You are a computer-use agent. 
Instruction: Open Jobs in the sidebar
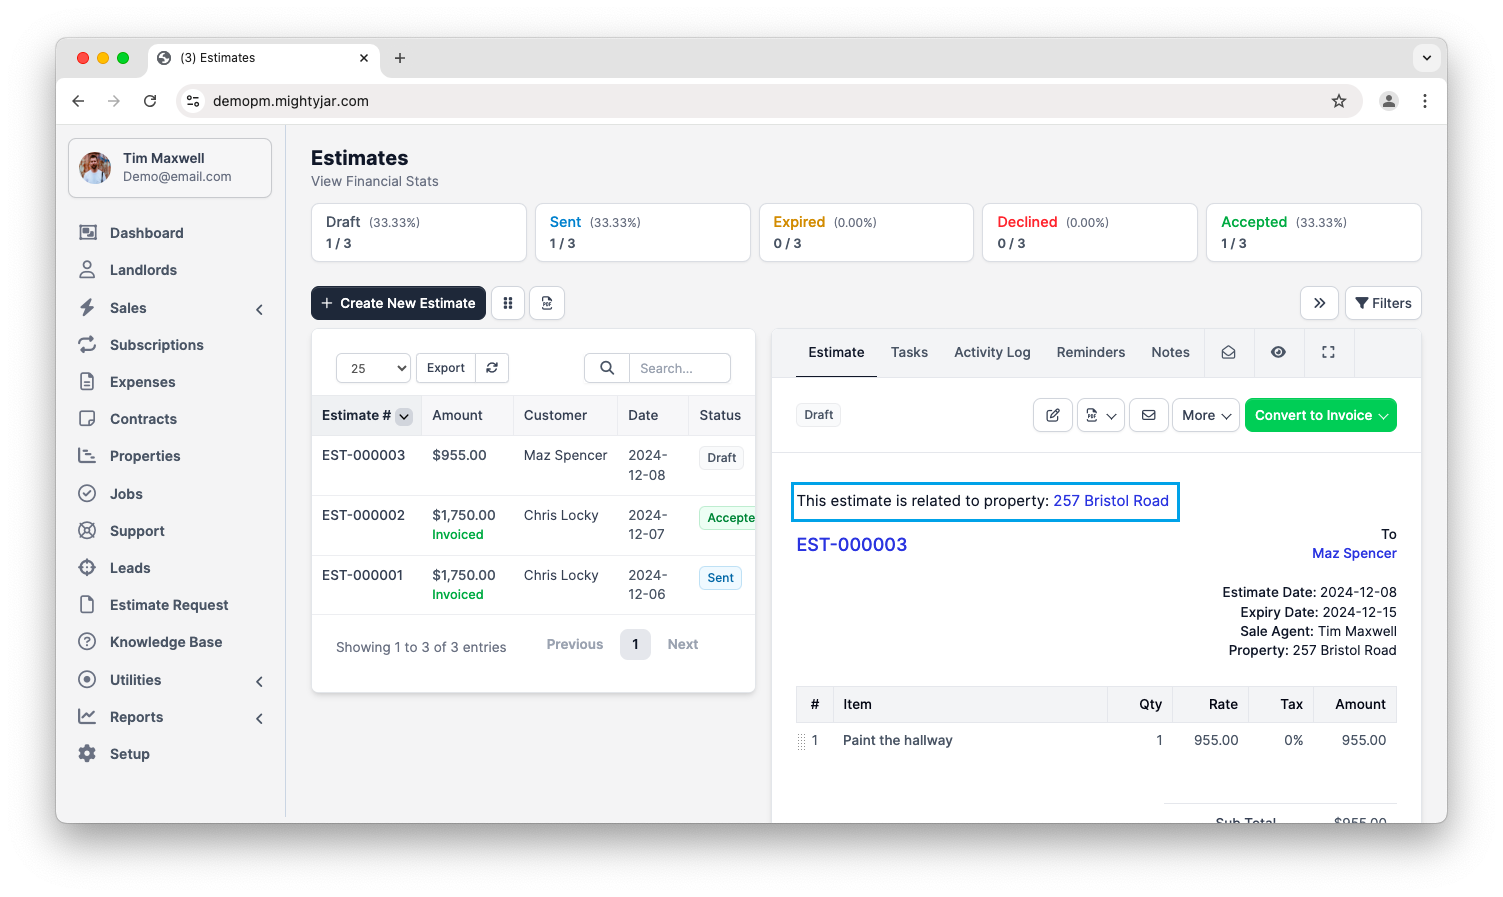126,494
